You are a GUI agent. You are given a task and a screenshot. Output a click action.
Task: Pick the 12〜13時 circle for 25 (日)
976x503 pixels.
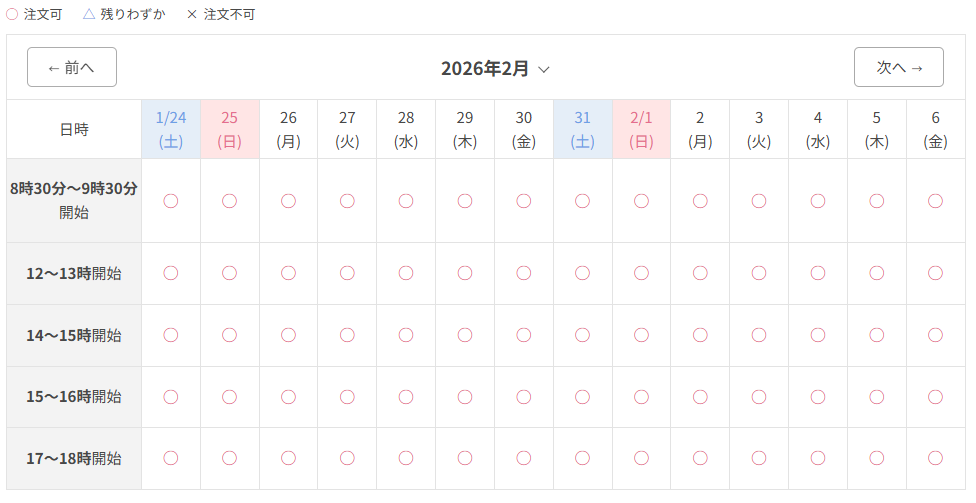230,273
